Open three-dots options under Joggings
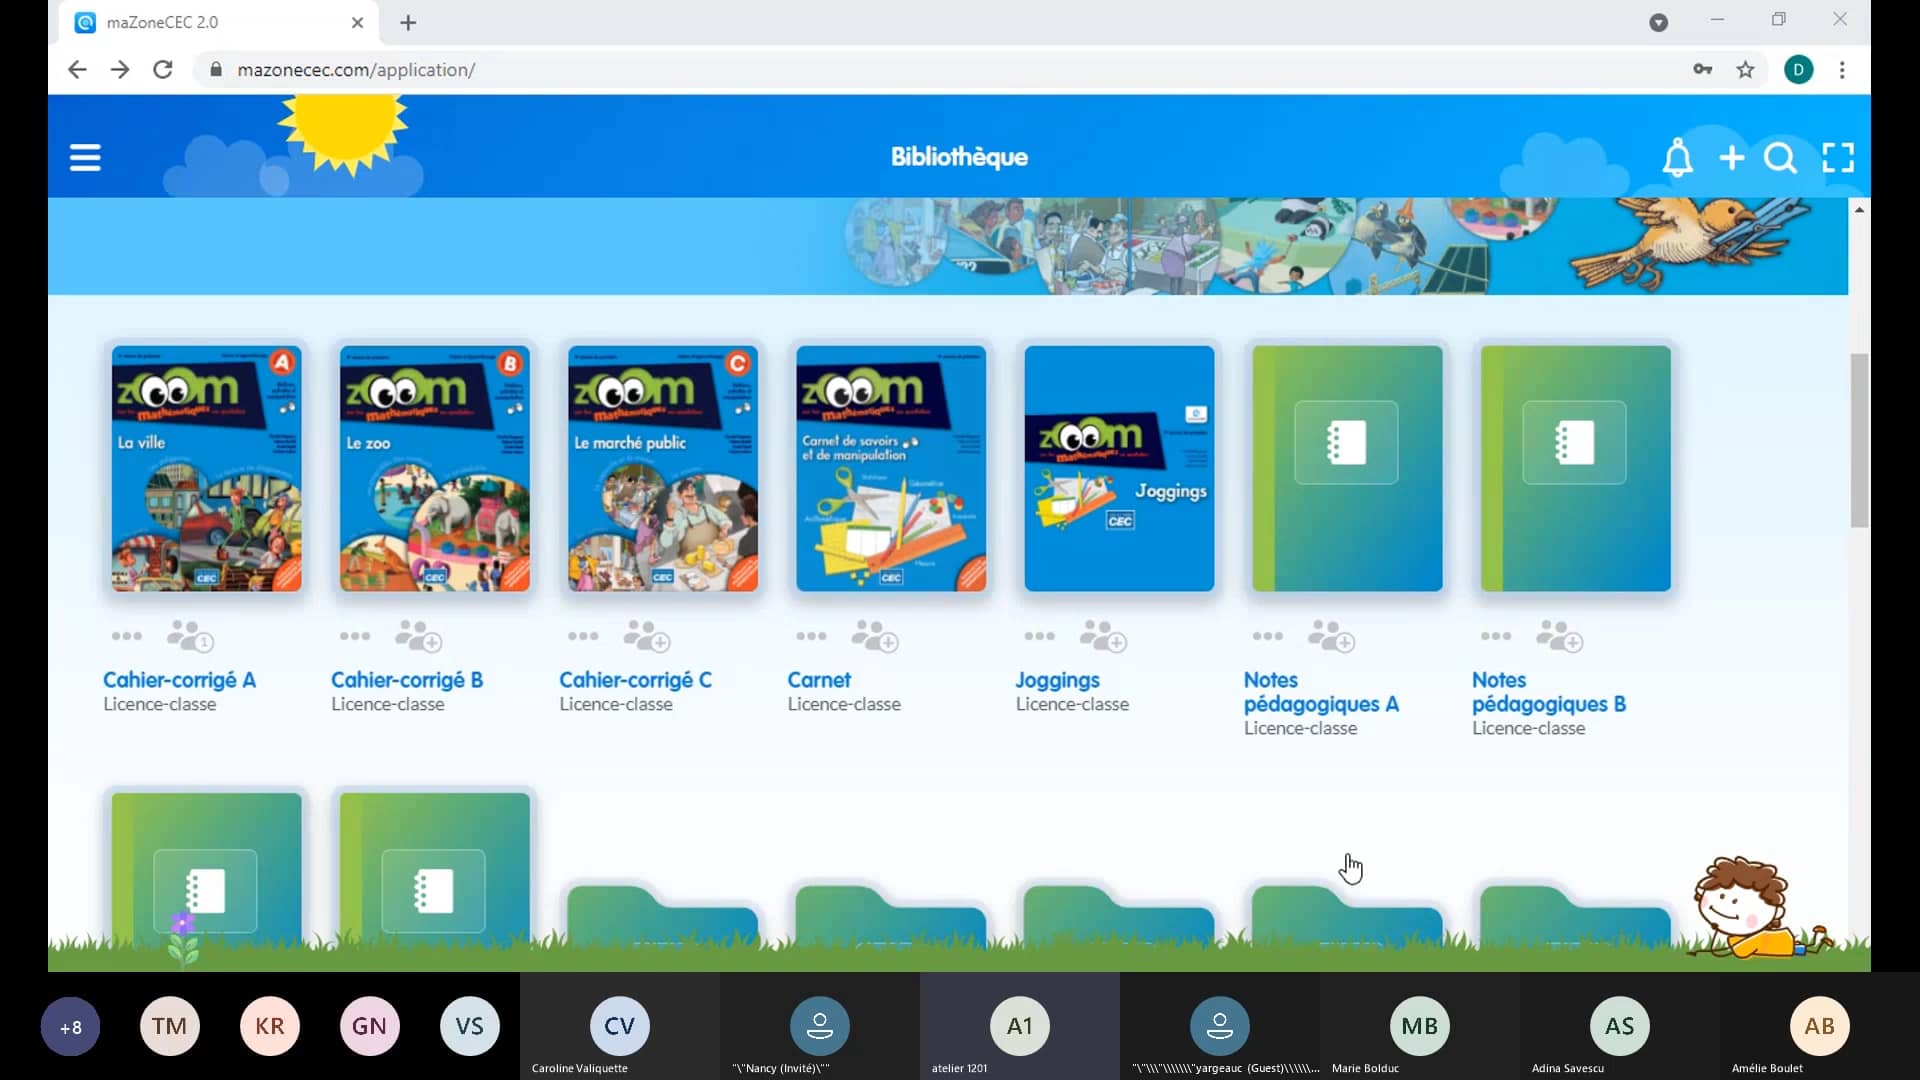 pos(1040,636)
